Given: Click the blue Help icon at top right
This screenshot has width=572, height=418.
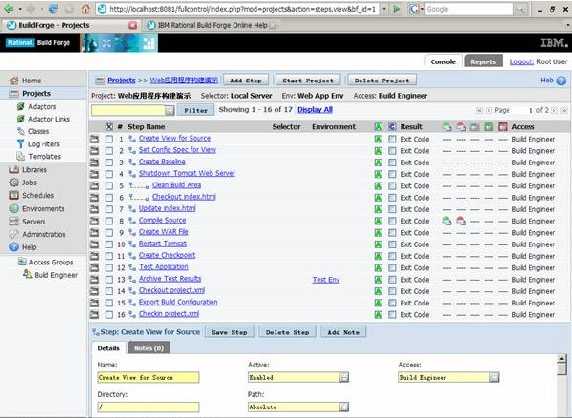Looking at the screenshot, I should (561, 81).
